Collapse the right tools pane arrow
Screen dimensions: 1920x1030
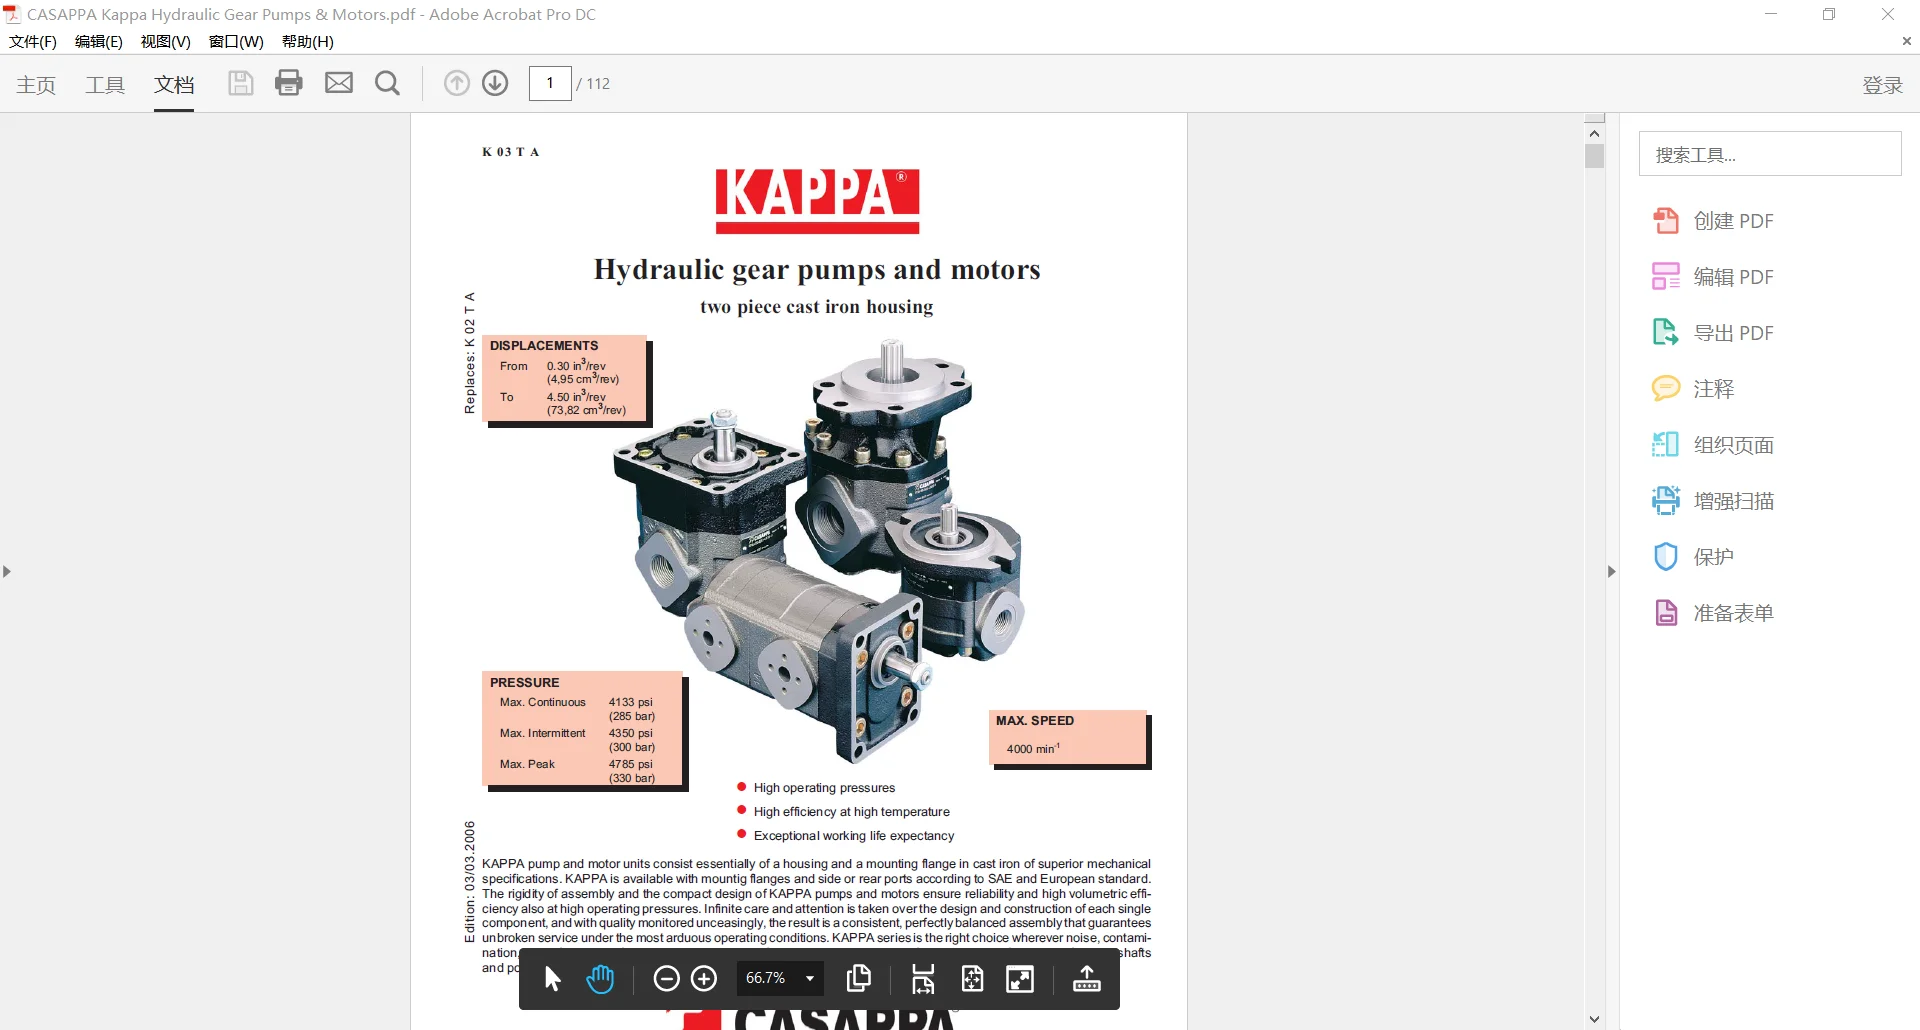[x=1611, y=572]
